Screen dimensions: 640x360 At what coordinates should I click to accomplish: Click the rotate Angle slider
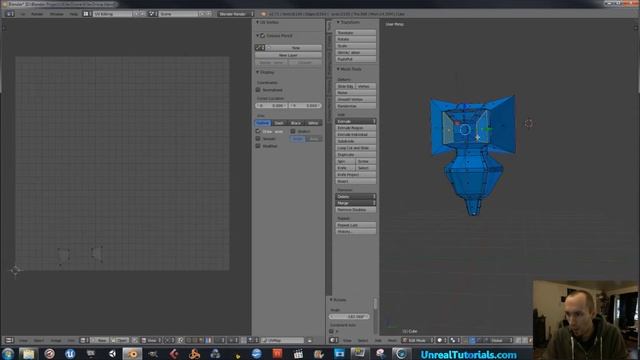pos(349,316)
